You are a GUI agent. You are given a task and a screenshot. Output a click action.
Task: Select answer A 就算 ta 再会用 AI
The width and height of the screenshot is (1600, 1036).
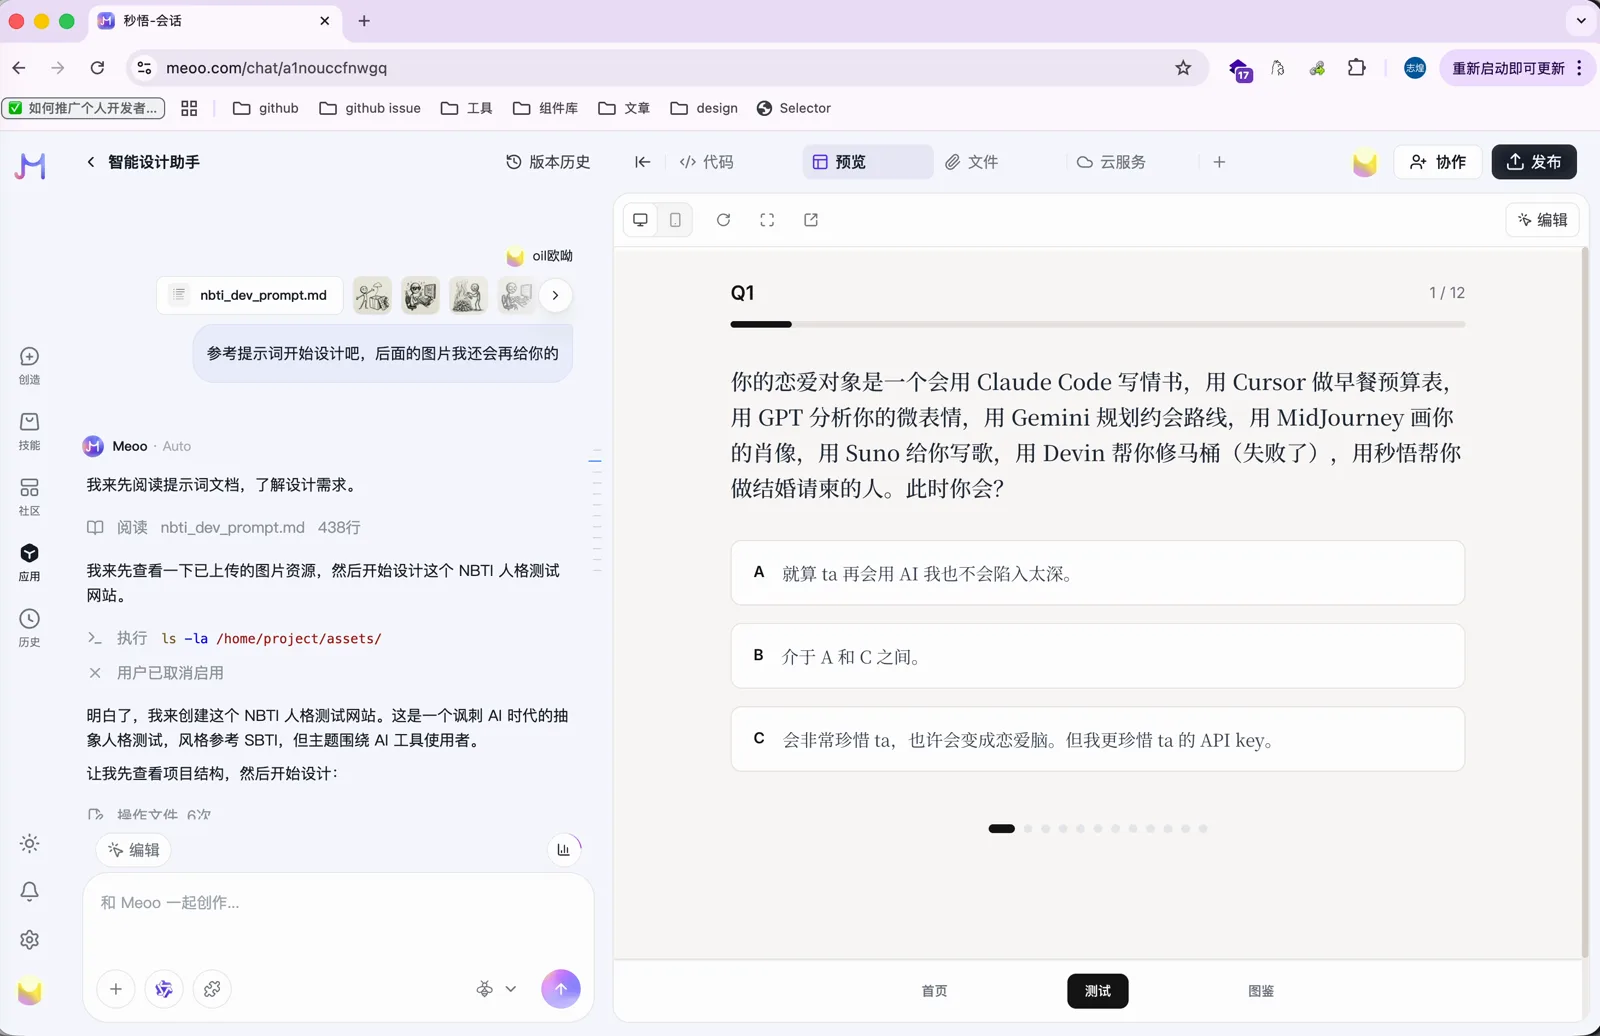point(1098,573)
